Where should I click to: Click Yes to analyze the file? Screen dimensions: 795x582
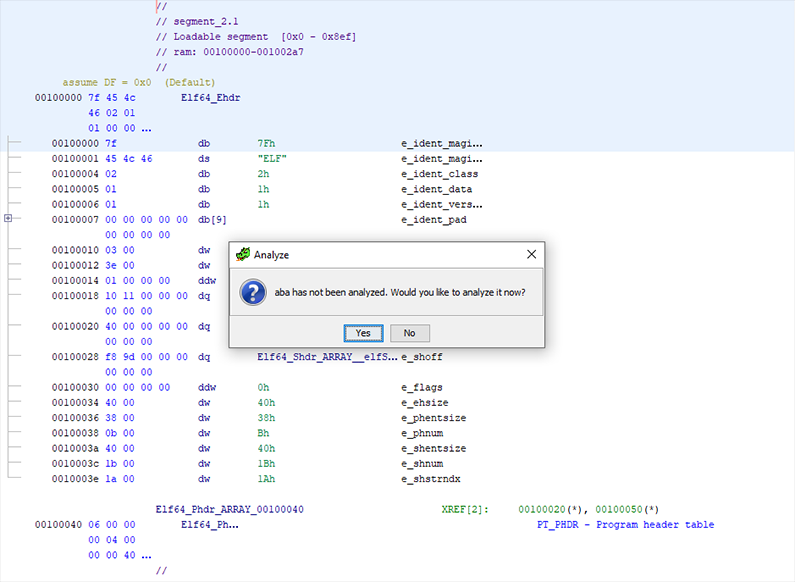[362, 333]
